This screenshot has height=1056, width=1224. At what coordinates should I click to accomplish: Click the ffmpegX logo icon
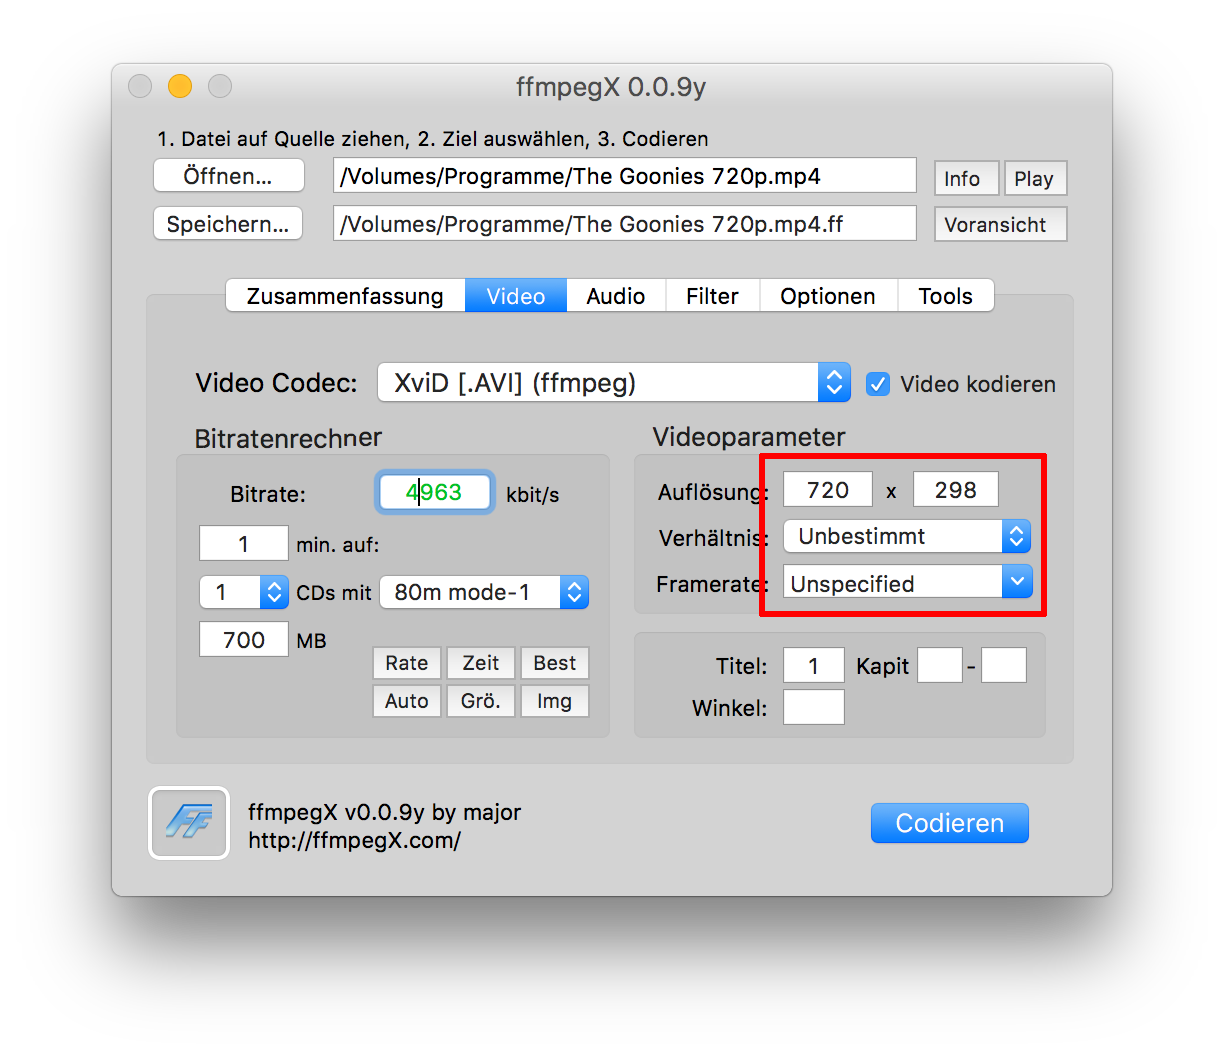click(x=189, y=823)
